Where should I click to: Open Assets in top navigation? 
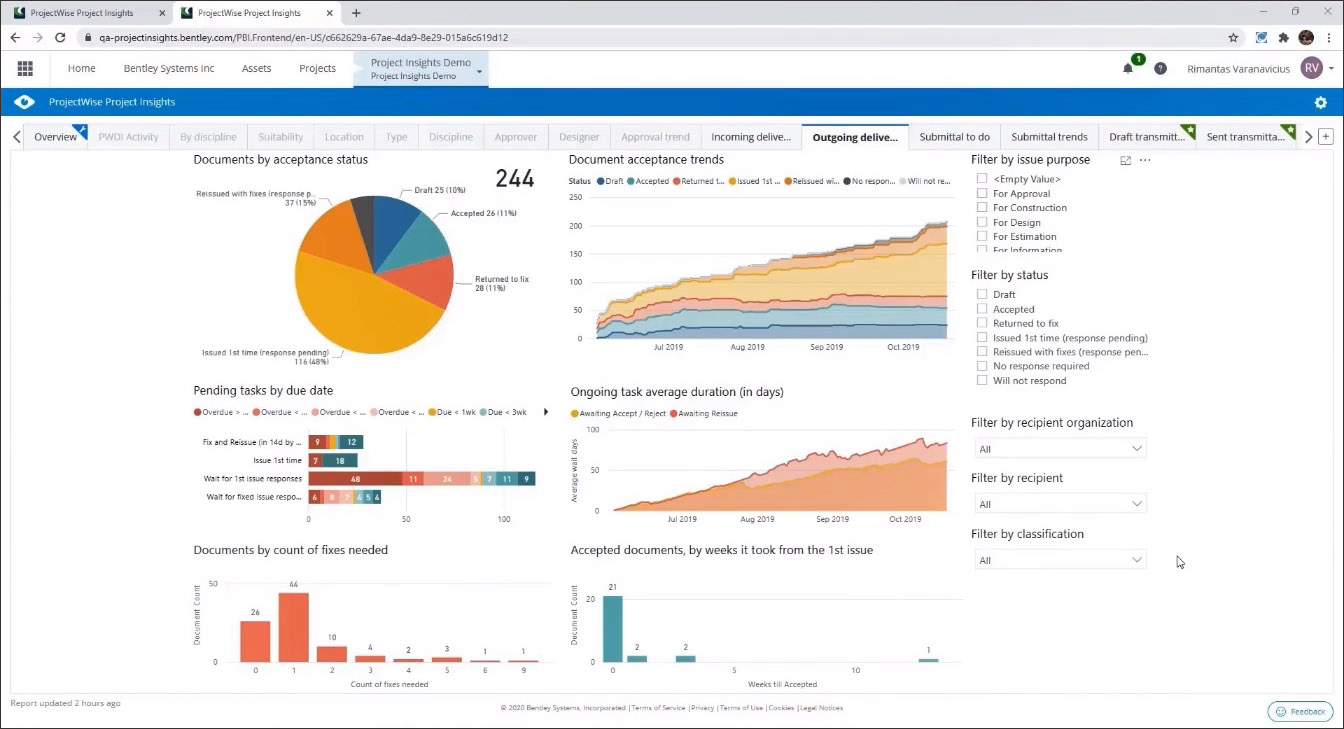[x=257, y=69]
